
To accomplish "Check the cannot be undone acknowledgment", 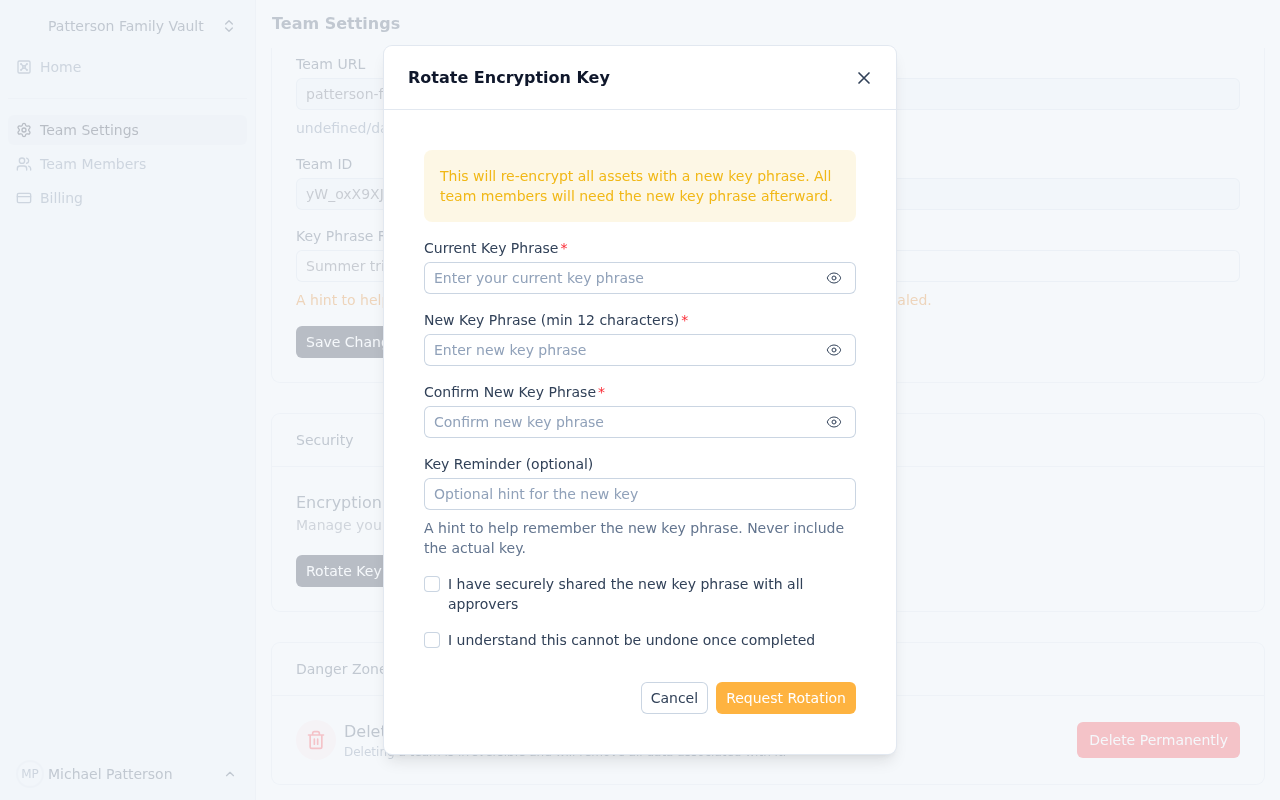I will point(432,640).
